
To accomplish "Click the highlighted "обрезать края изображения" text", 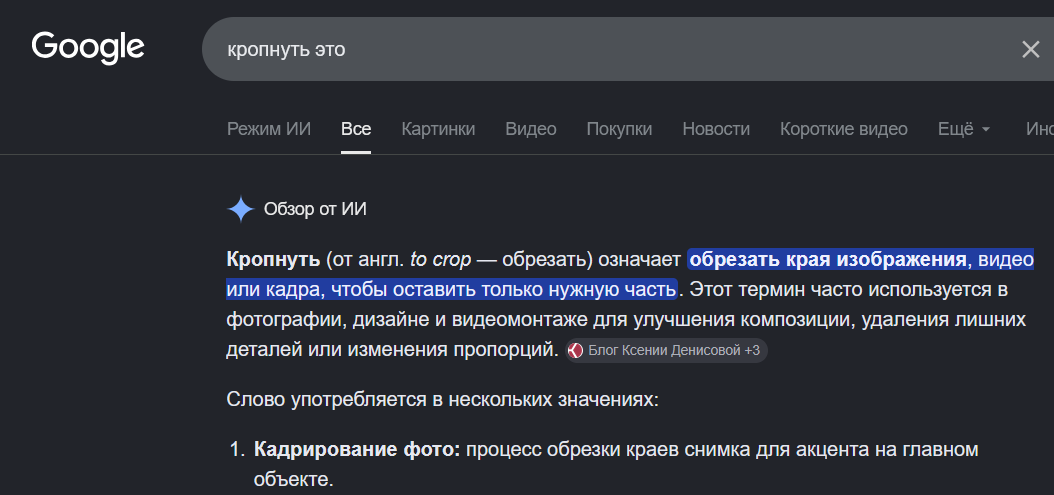I will (828, 260).
